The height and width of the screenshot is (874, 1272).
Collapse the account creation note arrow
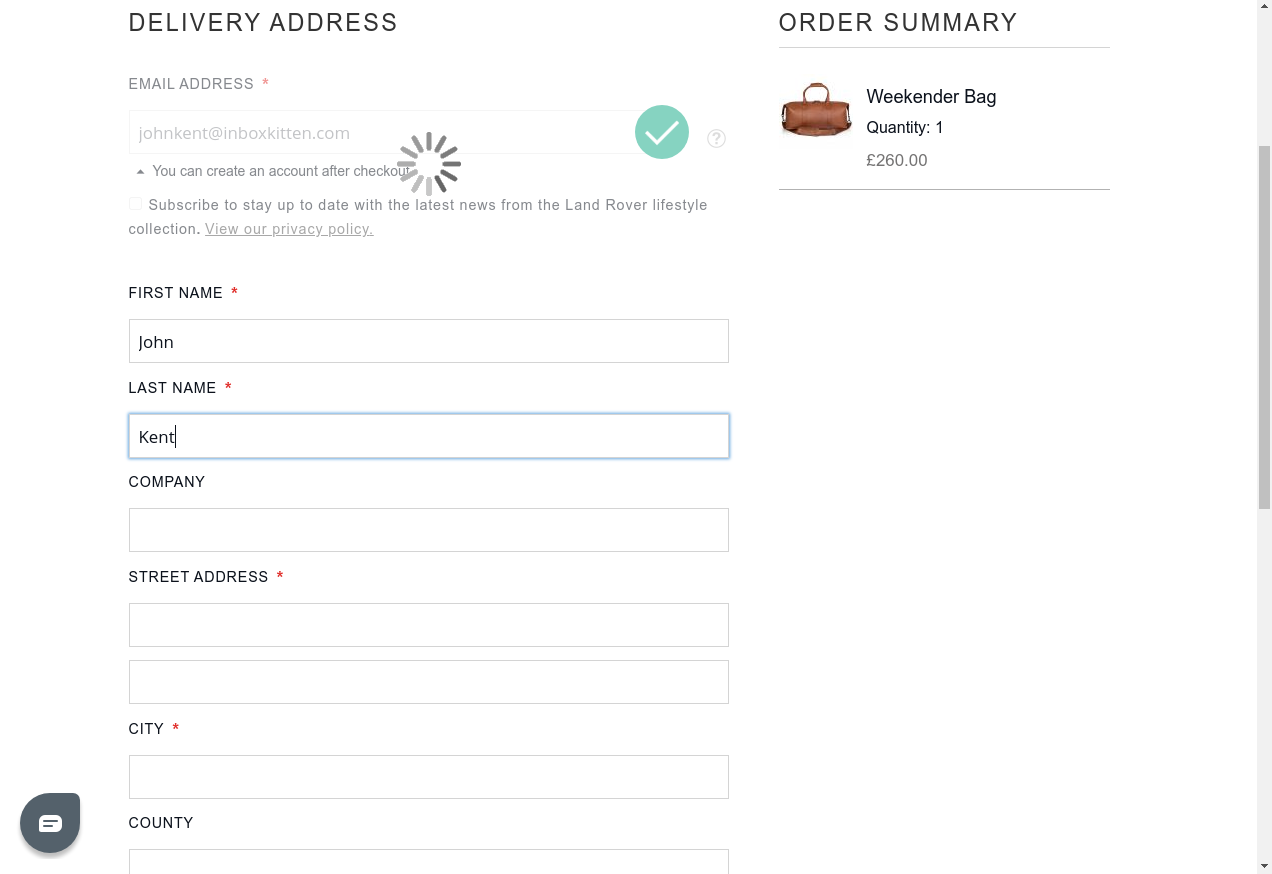point(140,172)
